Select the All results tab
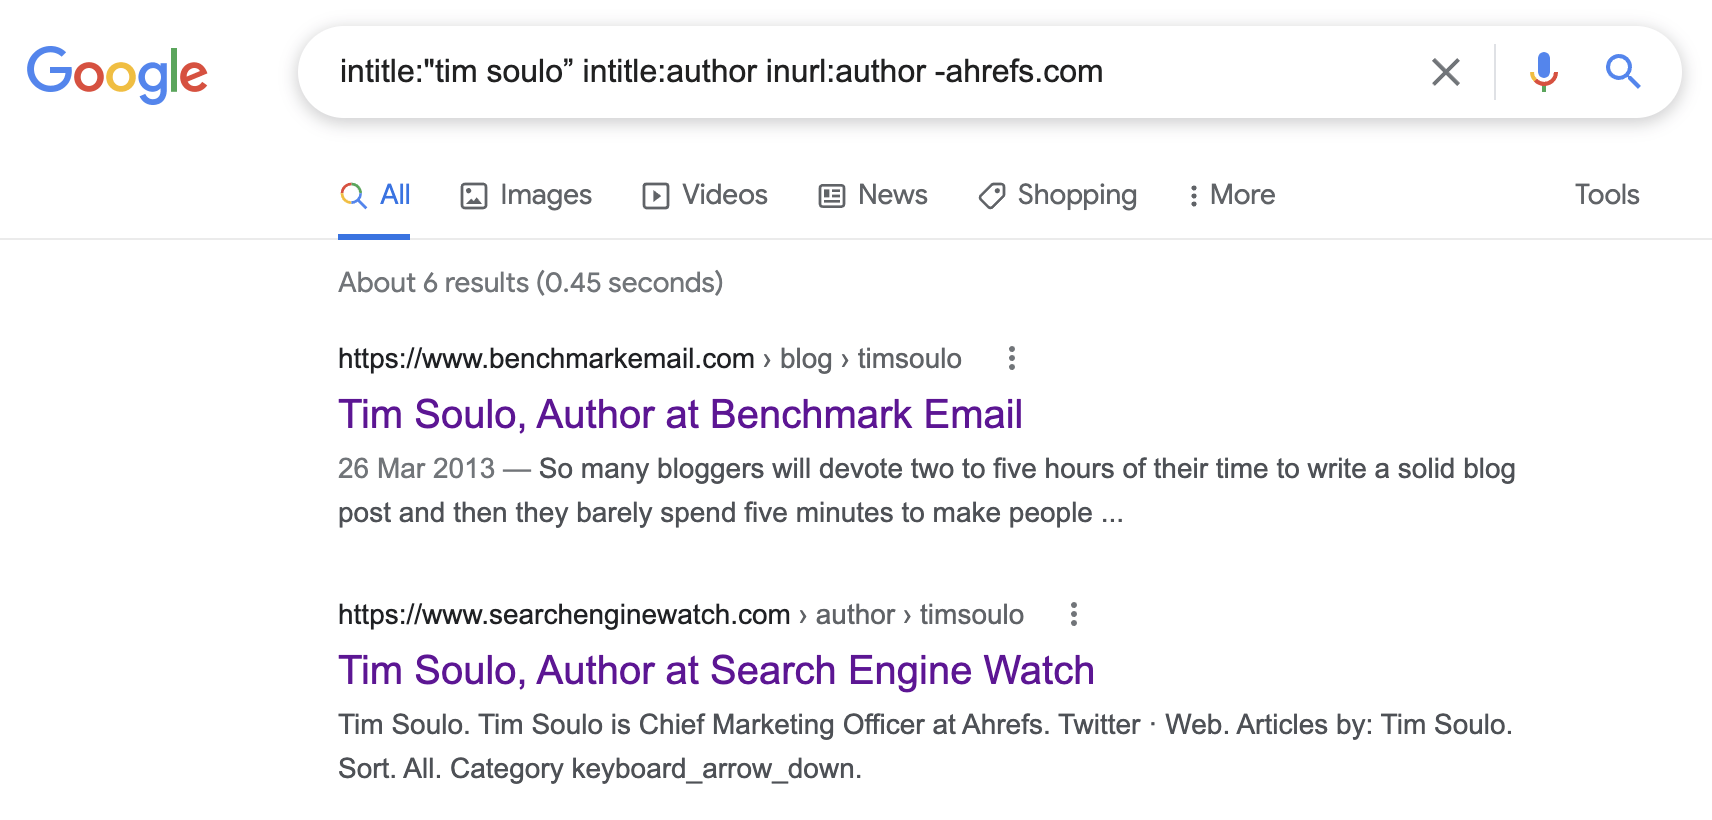Screen dimensions: 1712x820 pyautogui.click(x=375, y=195)
